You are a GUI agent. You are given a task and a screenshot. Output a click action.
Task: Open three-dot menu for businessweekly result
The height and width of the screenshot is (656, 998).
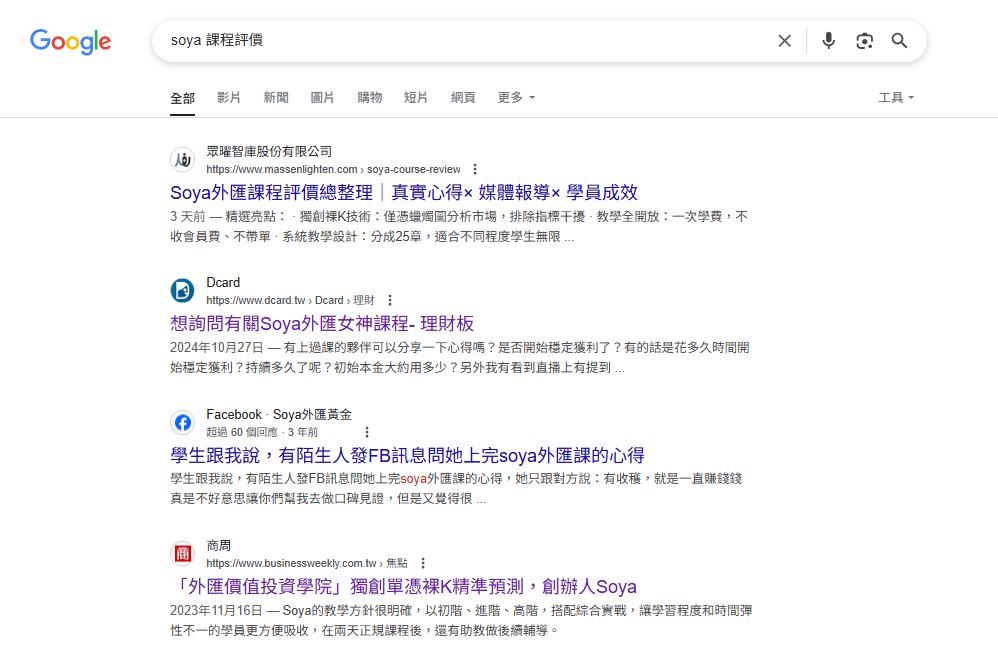pos(423,563)
